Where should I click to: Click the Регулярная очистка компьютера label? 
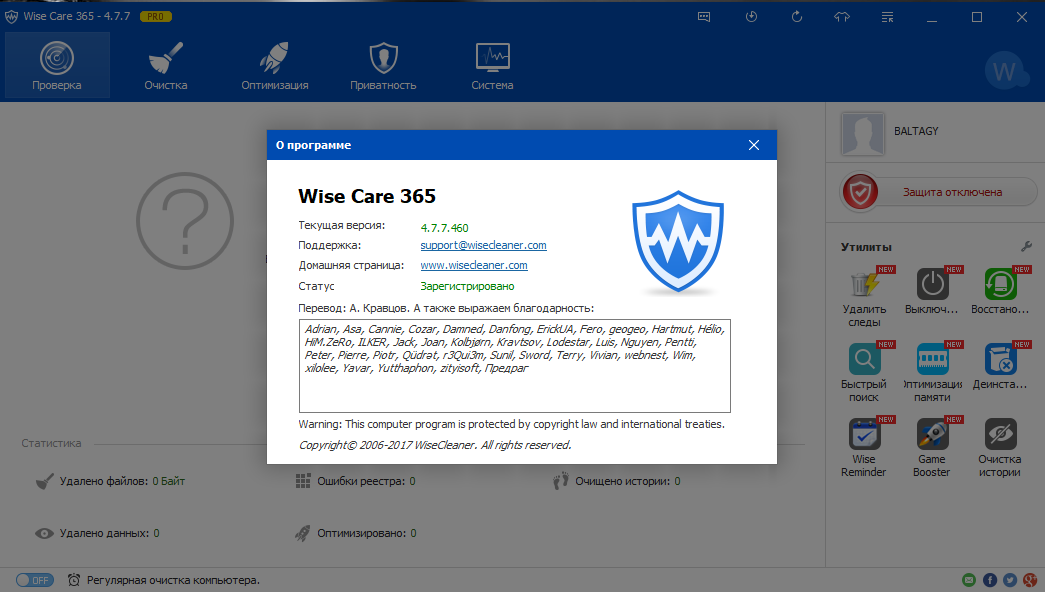(173, 581)
